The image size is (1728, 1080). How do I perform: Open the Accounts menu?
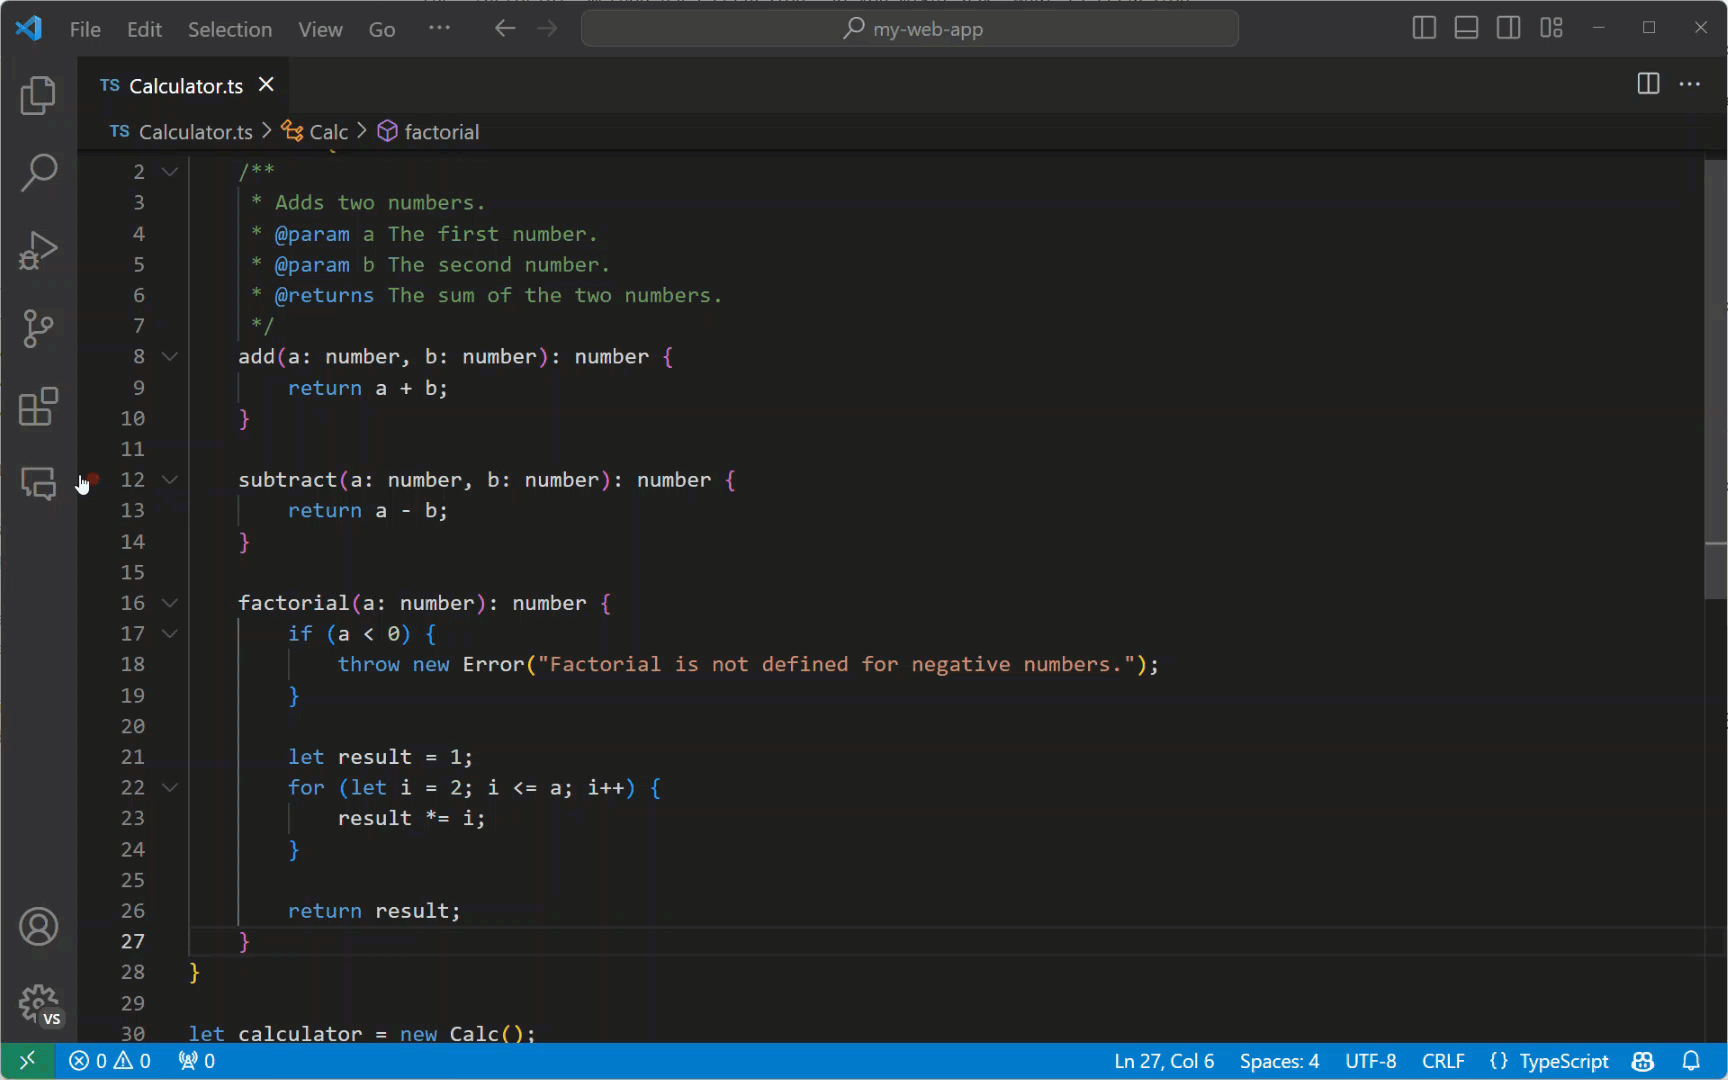[x=38, y=927]
